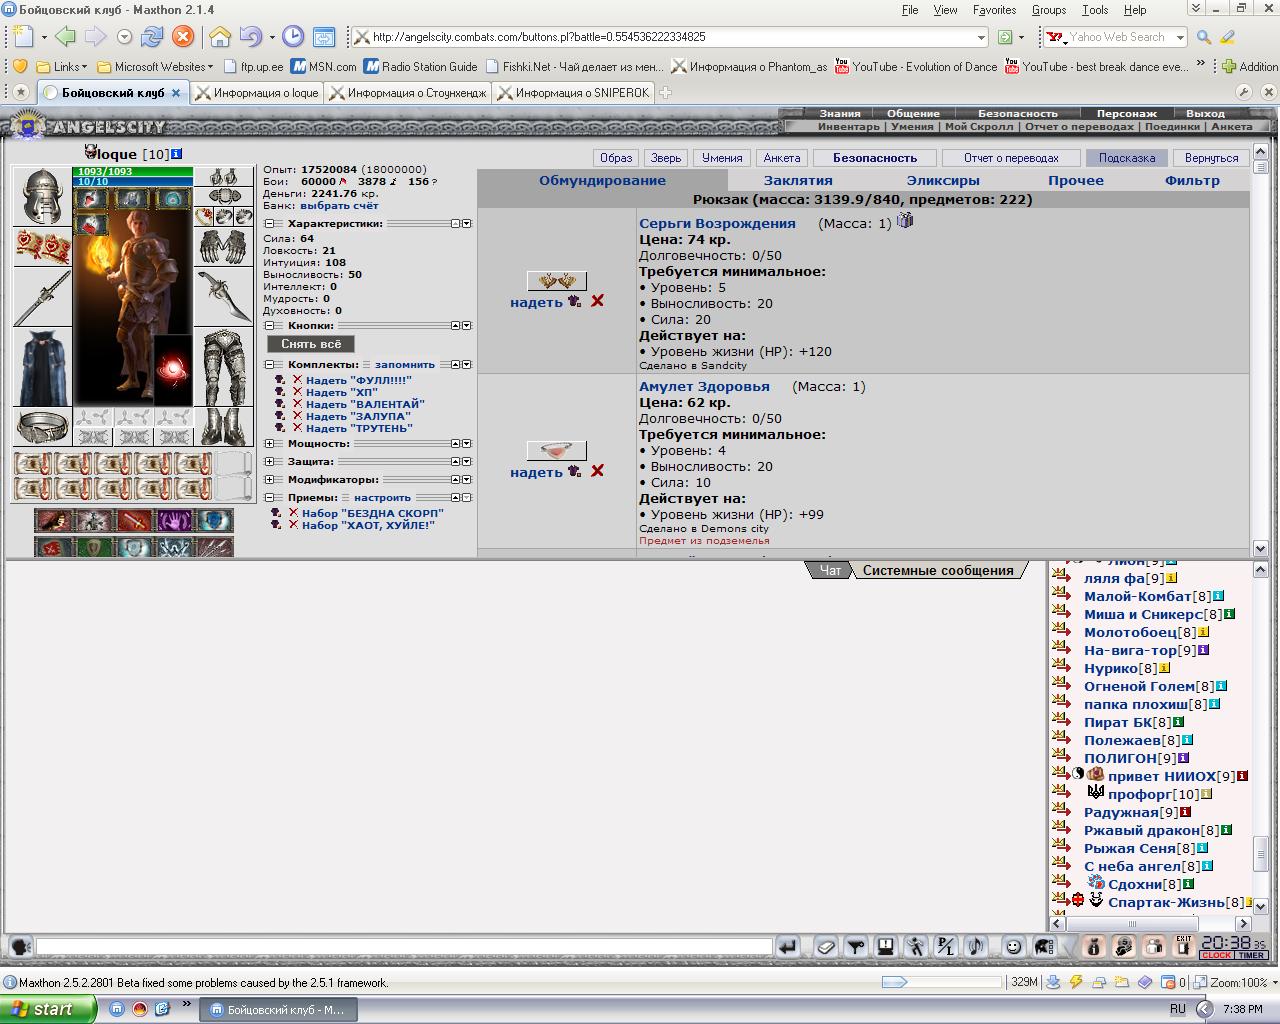This screenshot has height=1024, width=1280.
Task: Open the Favorites menu
Action: 994,10
